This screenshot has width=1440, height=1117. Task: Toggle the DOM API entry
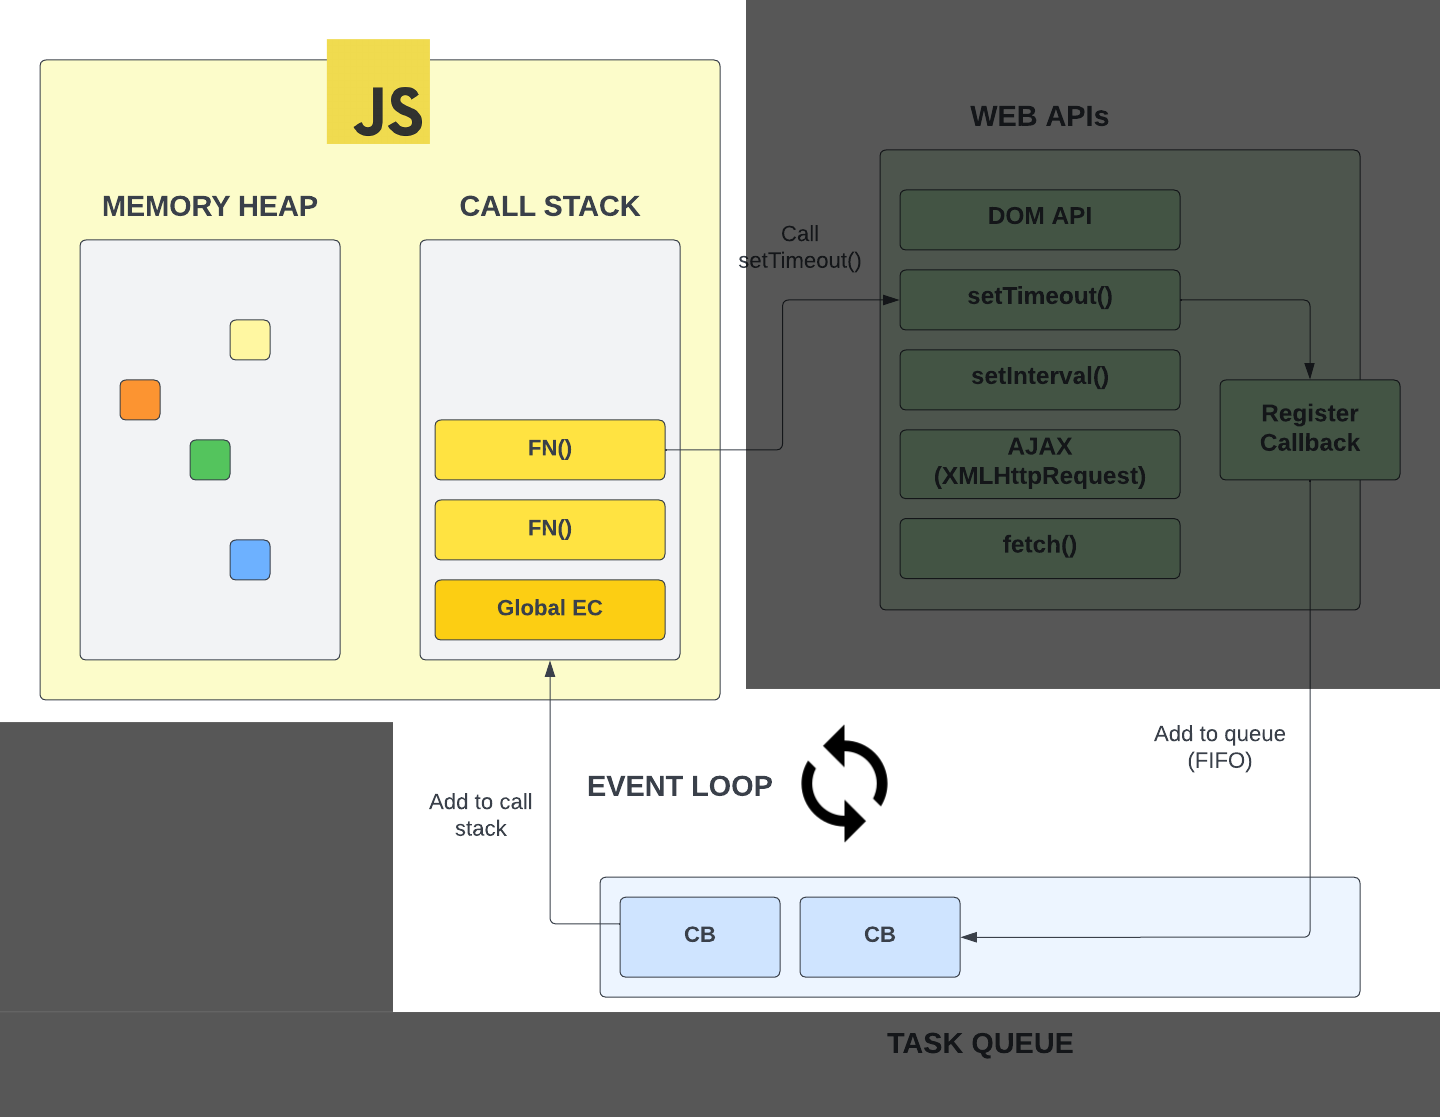pyautogui.click(x=1039, y=218)
